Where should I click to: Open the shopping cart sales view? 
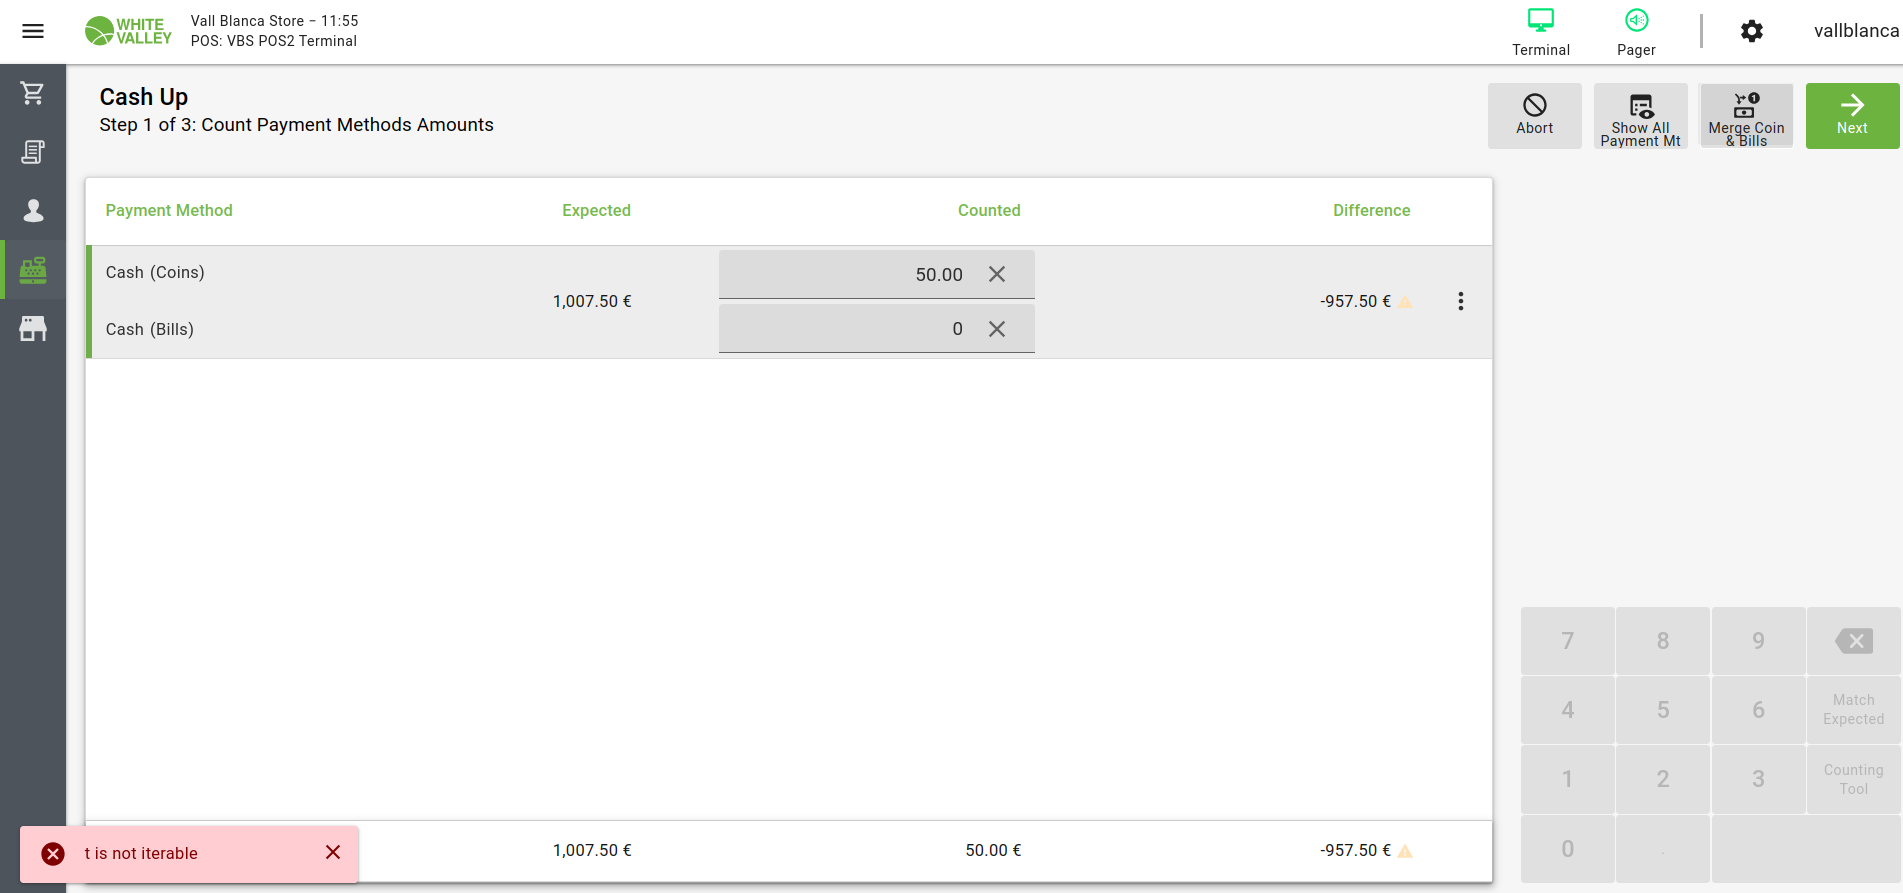click(33, 94)
